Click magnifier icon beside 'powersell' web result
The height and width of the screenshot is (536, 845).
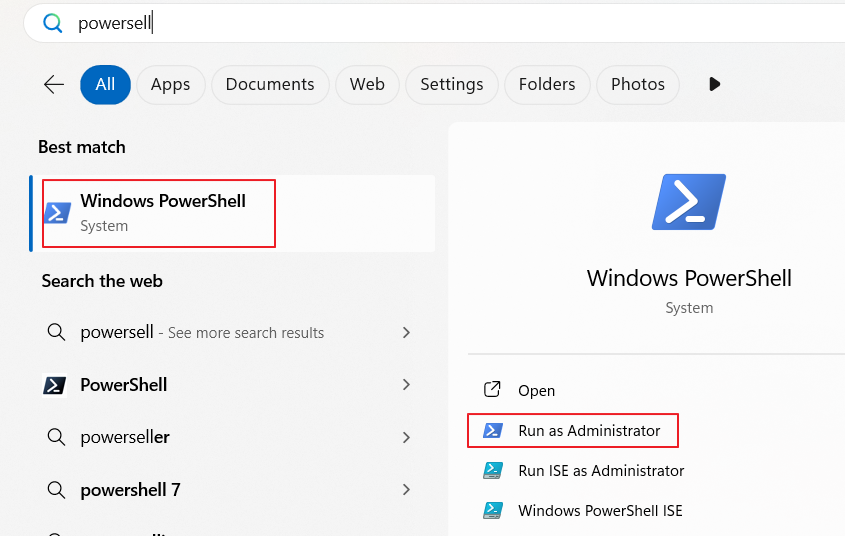[x=56, y=332]
